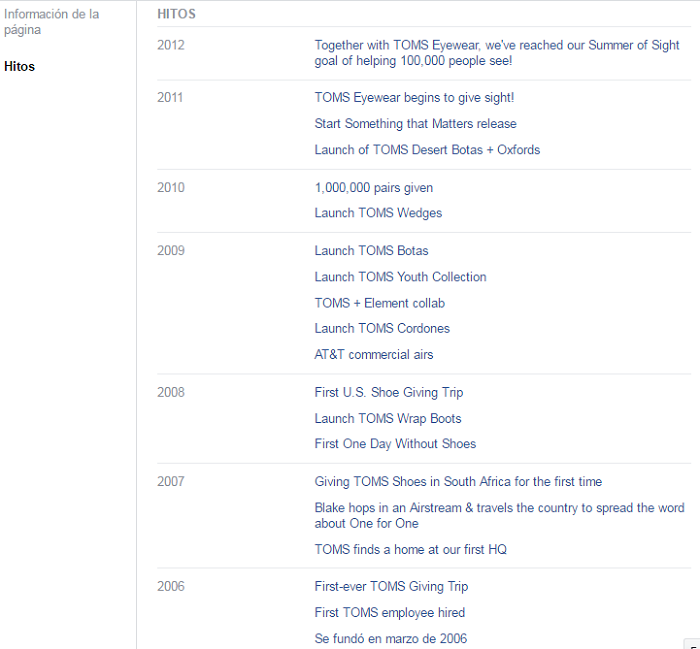The width and height of the screenshot is (700, 649).
Task: Click Launch TOMS Wrap Boots link
Action: point(388,419)
